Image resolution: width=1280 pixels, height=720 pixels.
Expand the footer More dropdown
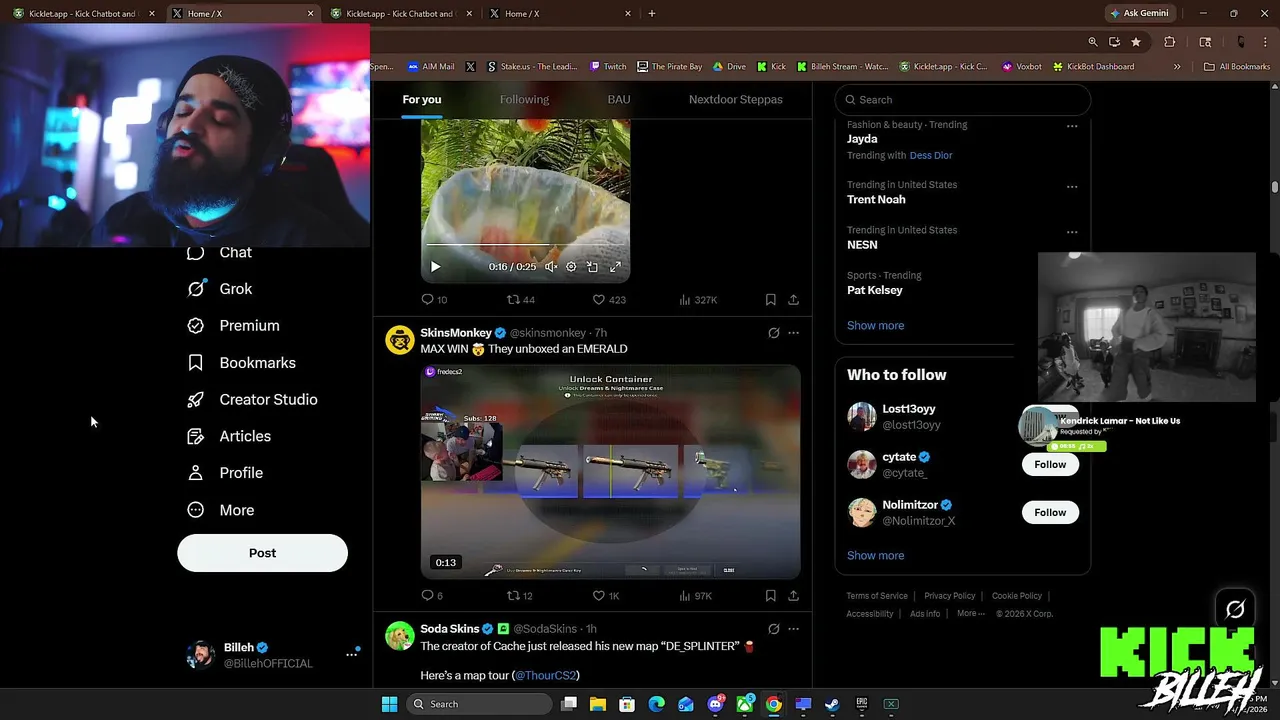[970, 614]
